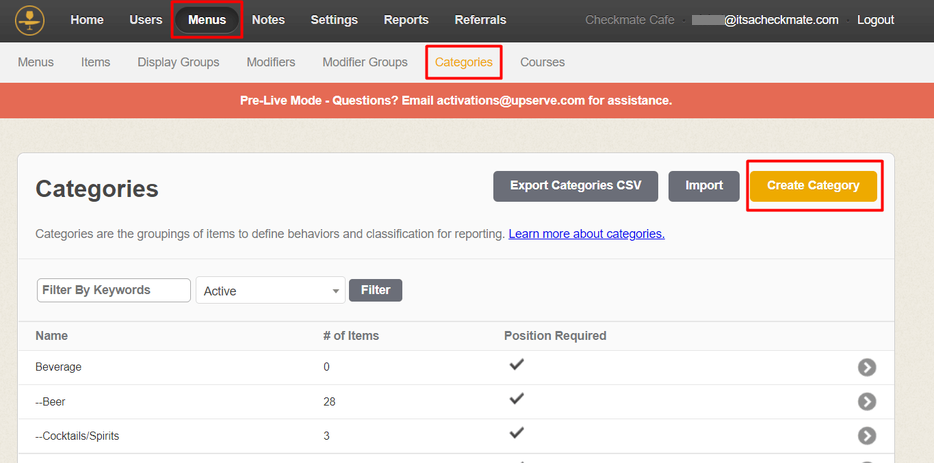Click the Upserve logo icon

point(30,20)
